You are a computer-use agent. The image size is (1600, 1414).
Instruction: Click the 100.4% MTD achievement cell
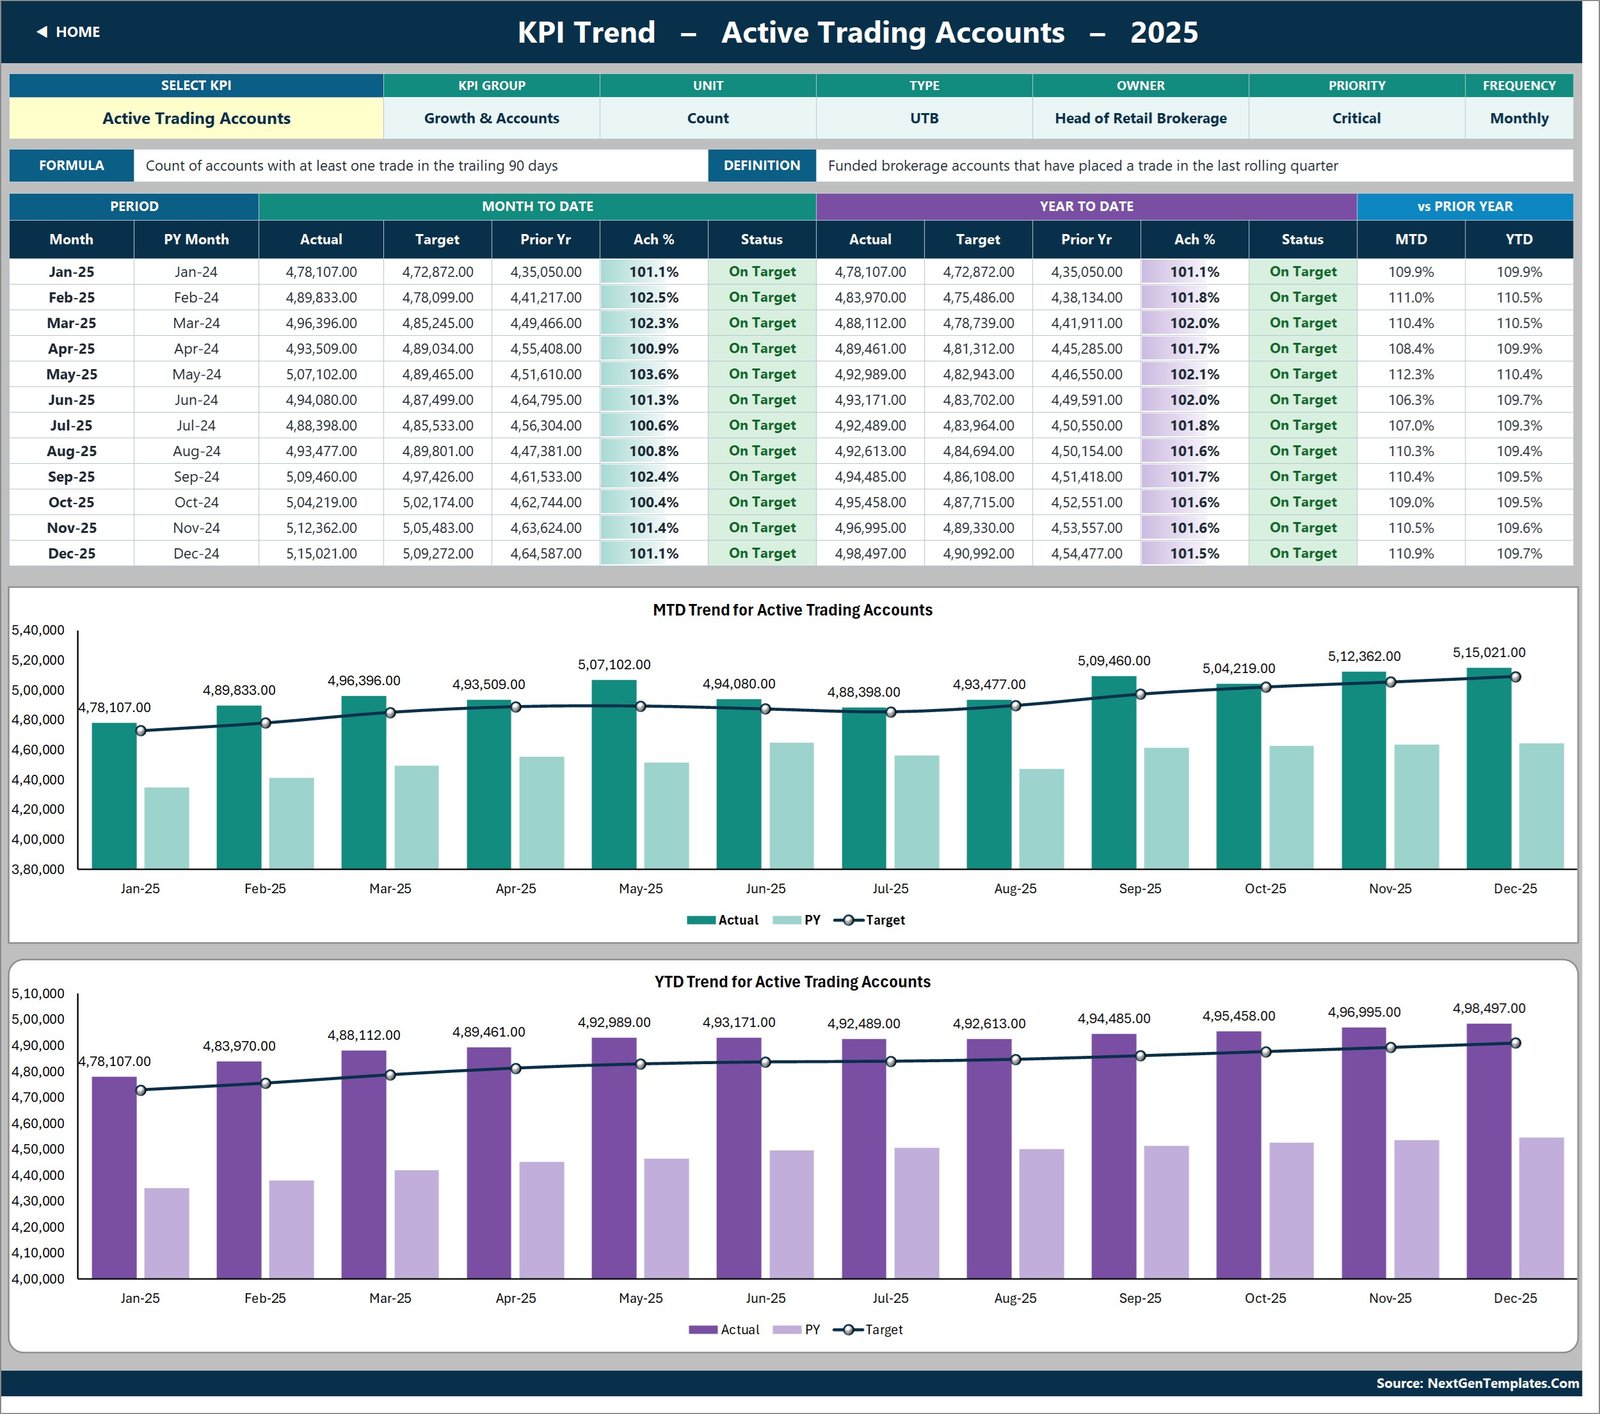click(654, 502)
